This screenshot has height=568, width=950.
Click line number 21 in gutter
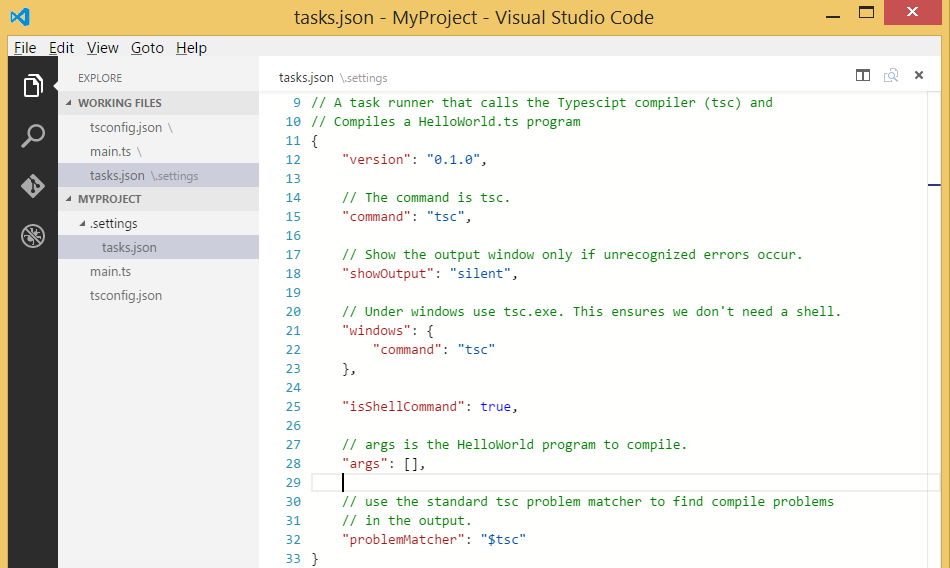tap(293, 330)
